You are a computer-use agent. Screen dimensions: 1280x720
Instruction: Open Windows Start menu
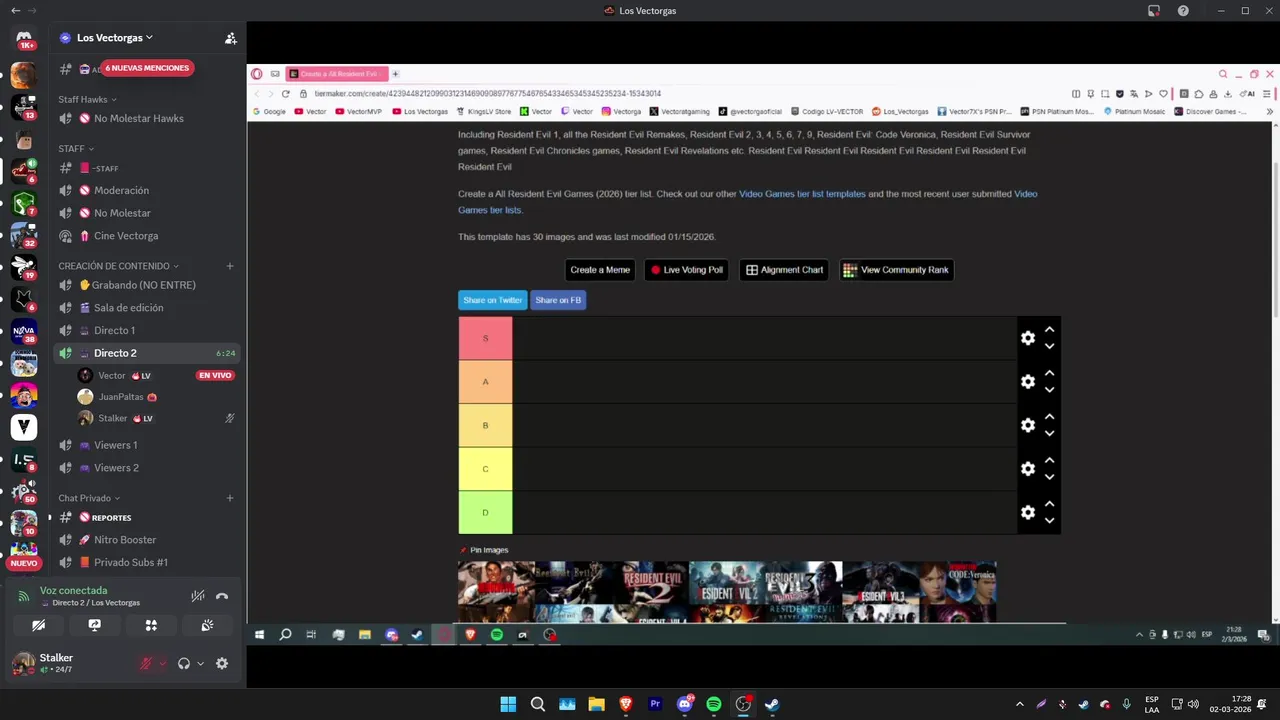pos(508,704)
